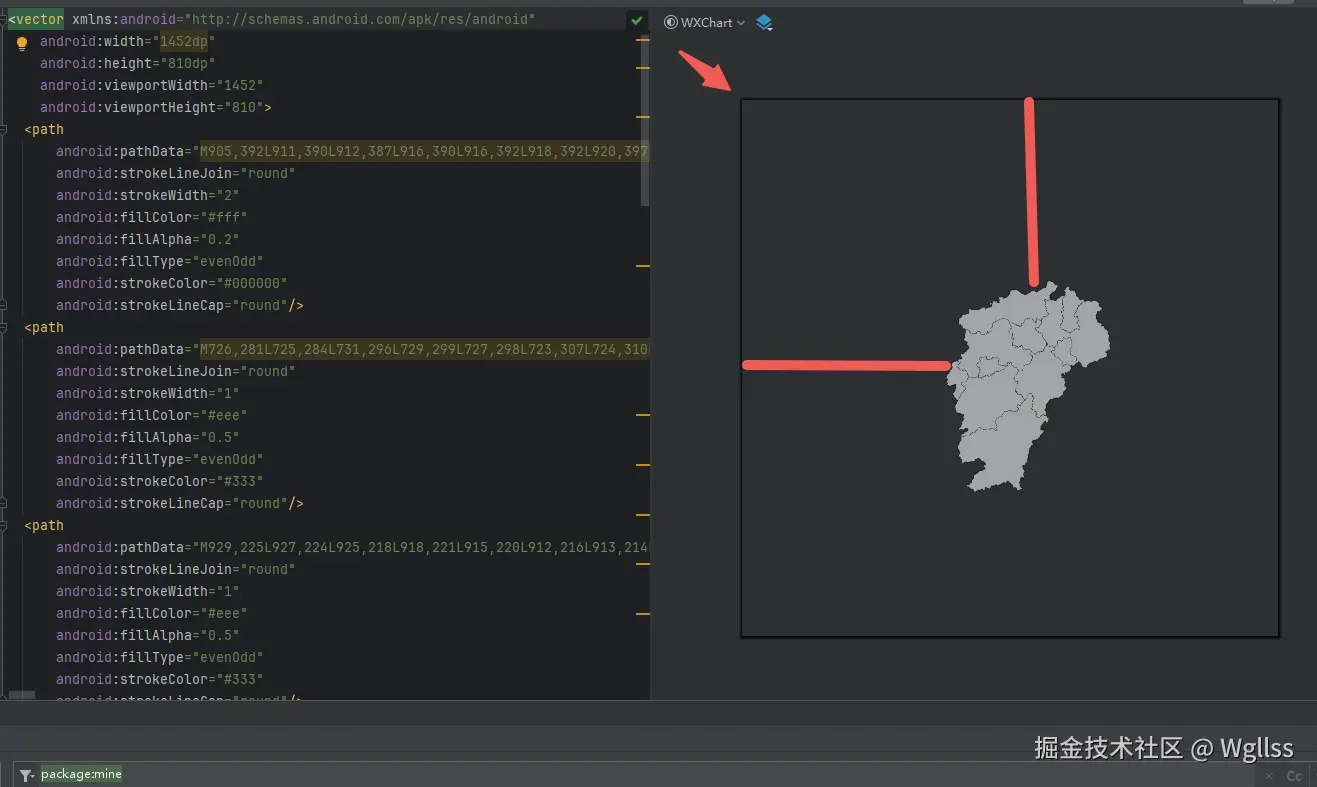The height and width of the screenshot is (787, 1317).
Task: Click the topmost yellow warning stripe mark
Action: pos(643,41)
